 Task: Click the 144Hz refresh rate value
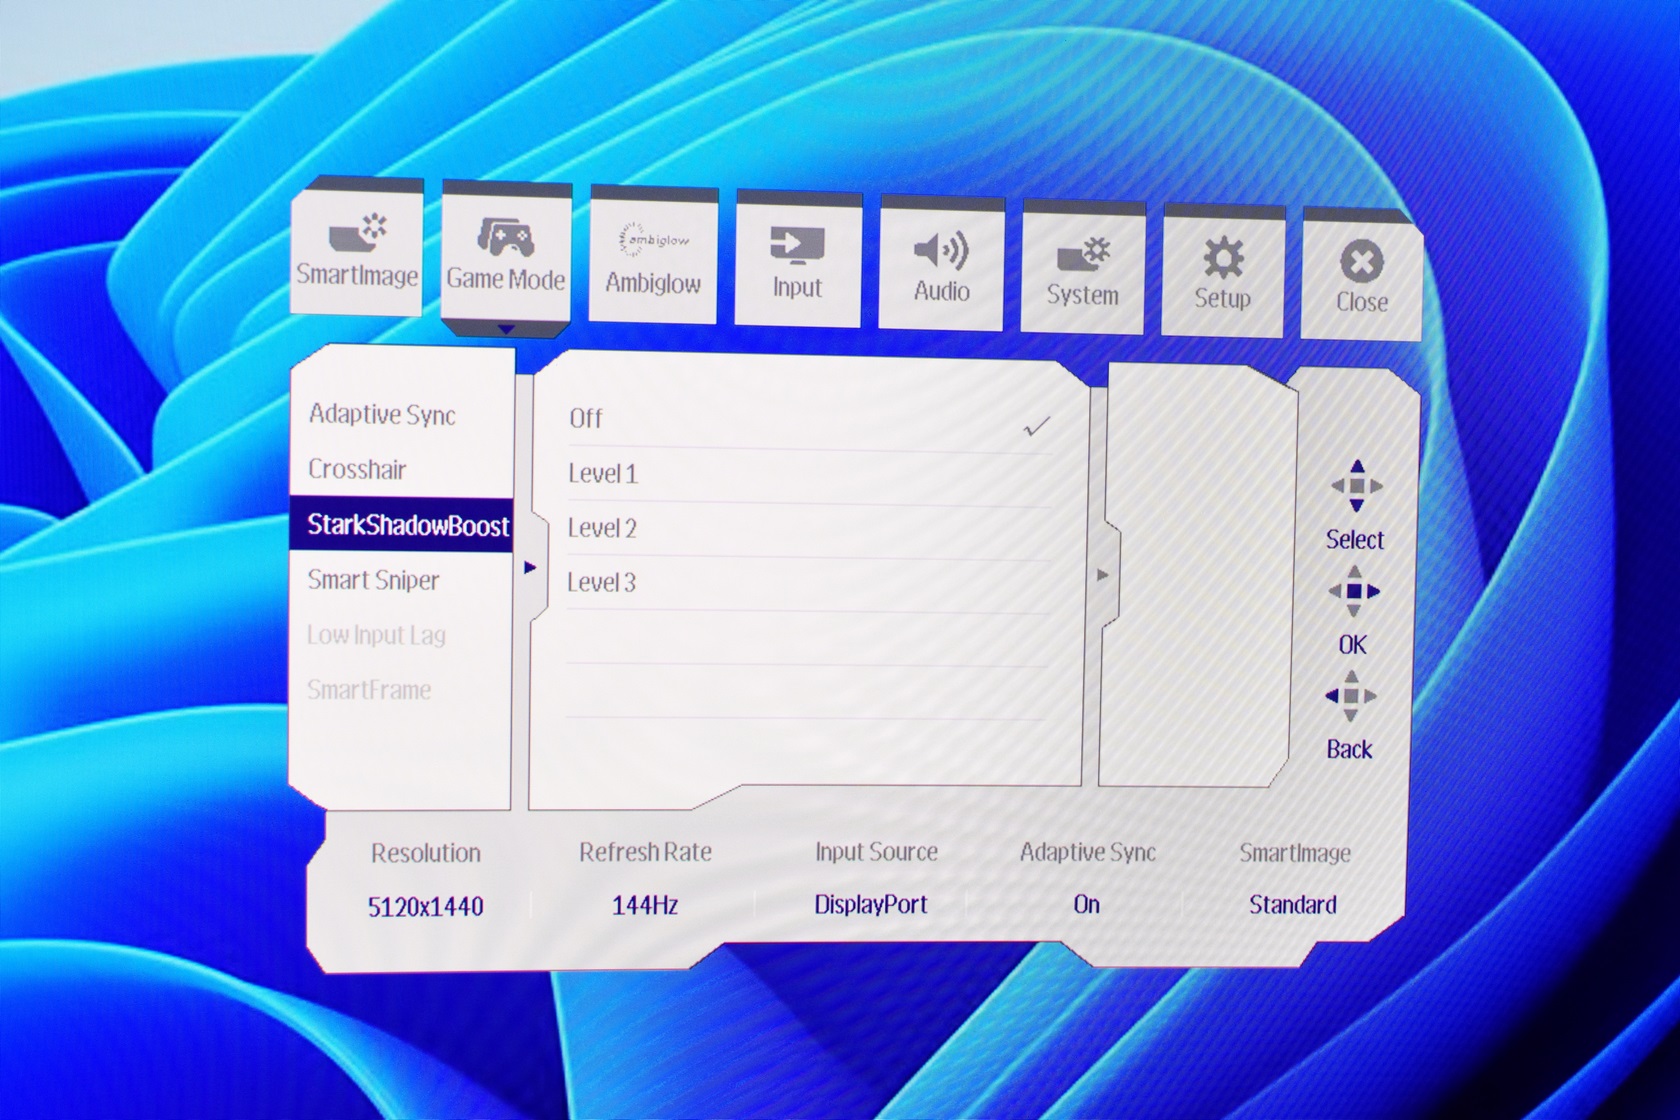click(x=645, y=905)
